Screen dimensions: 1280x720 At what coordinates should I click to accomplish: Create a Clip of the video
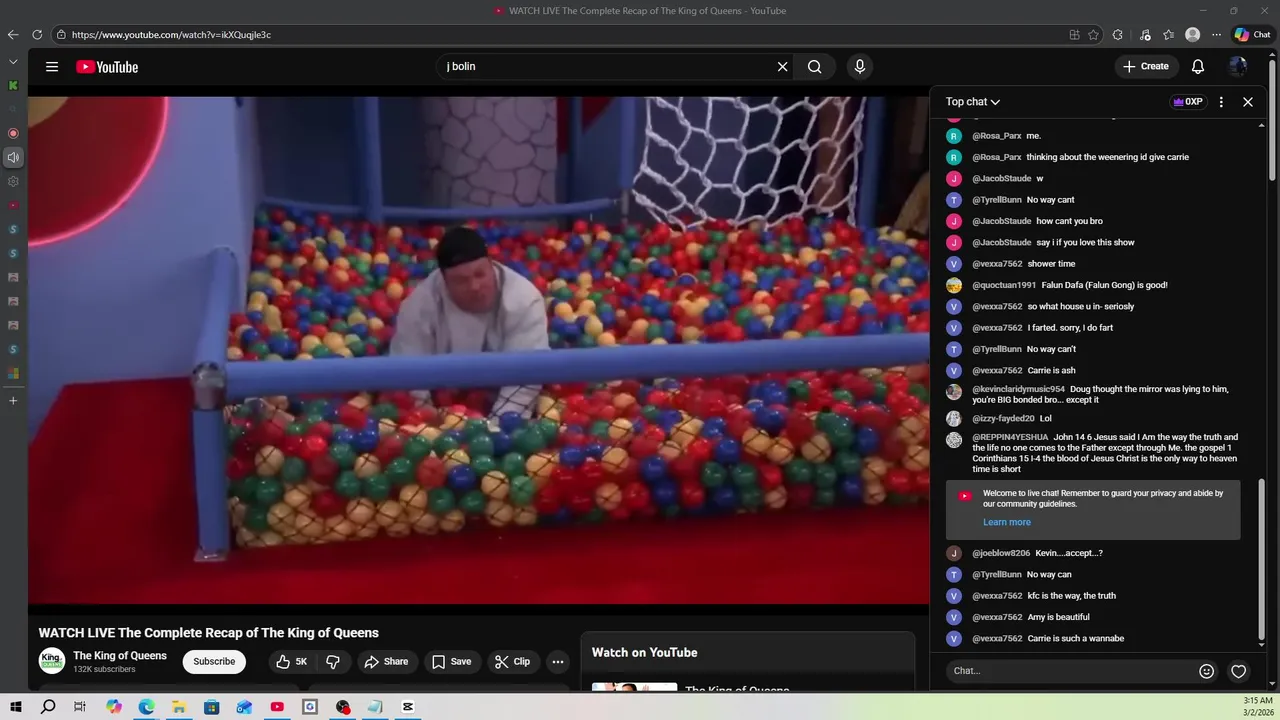click(512, 661)
